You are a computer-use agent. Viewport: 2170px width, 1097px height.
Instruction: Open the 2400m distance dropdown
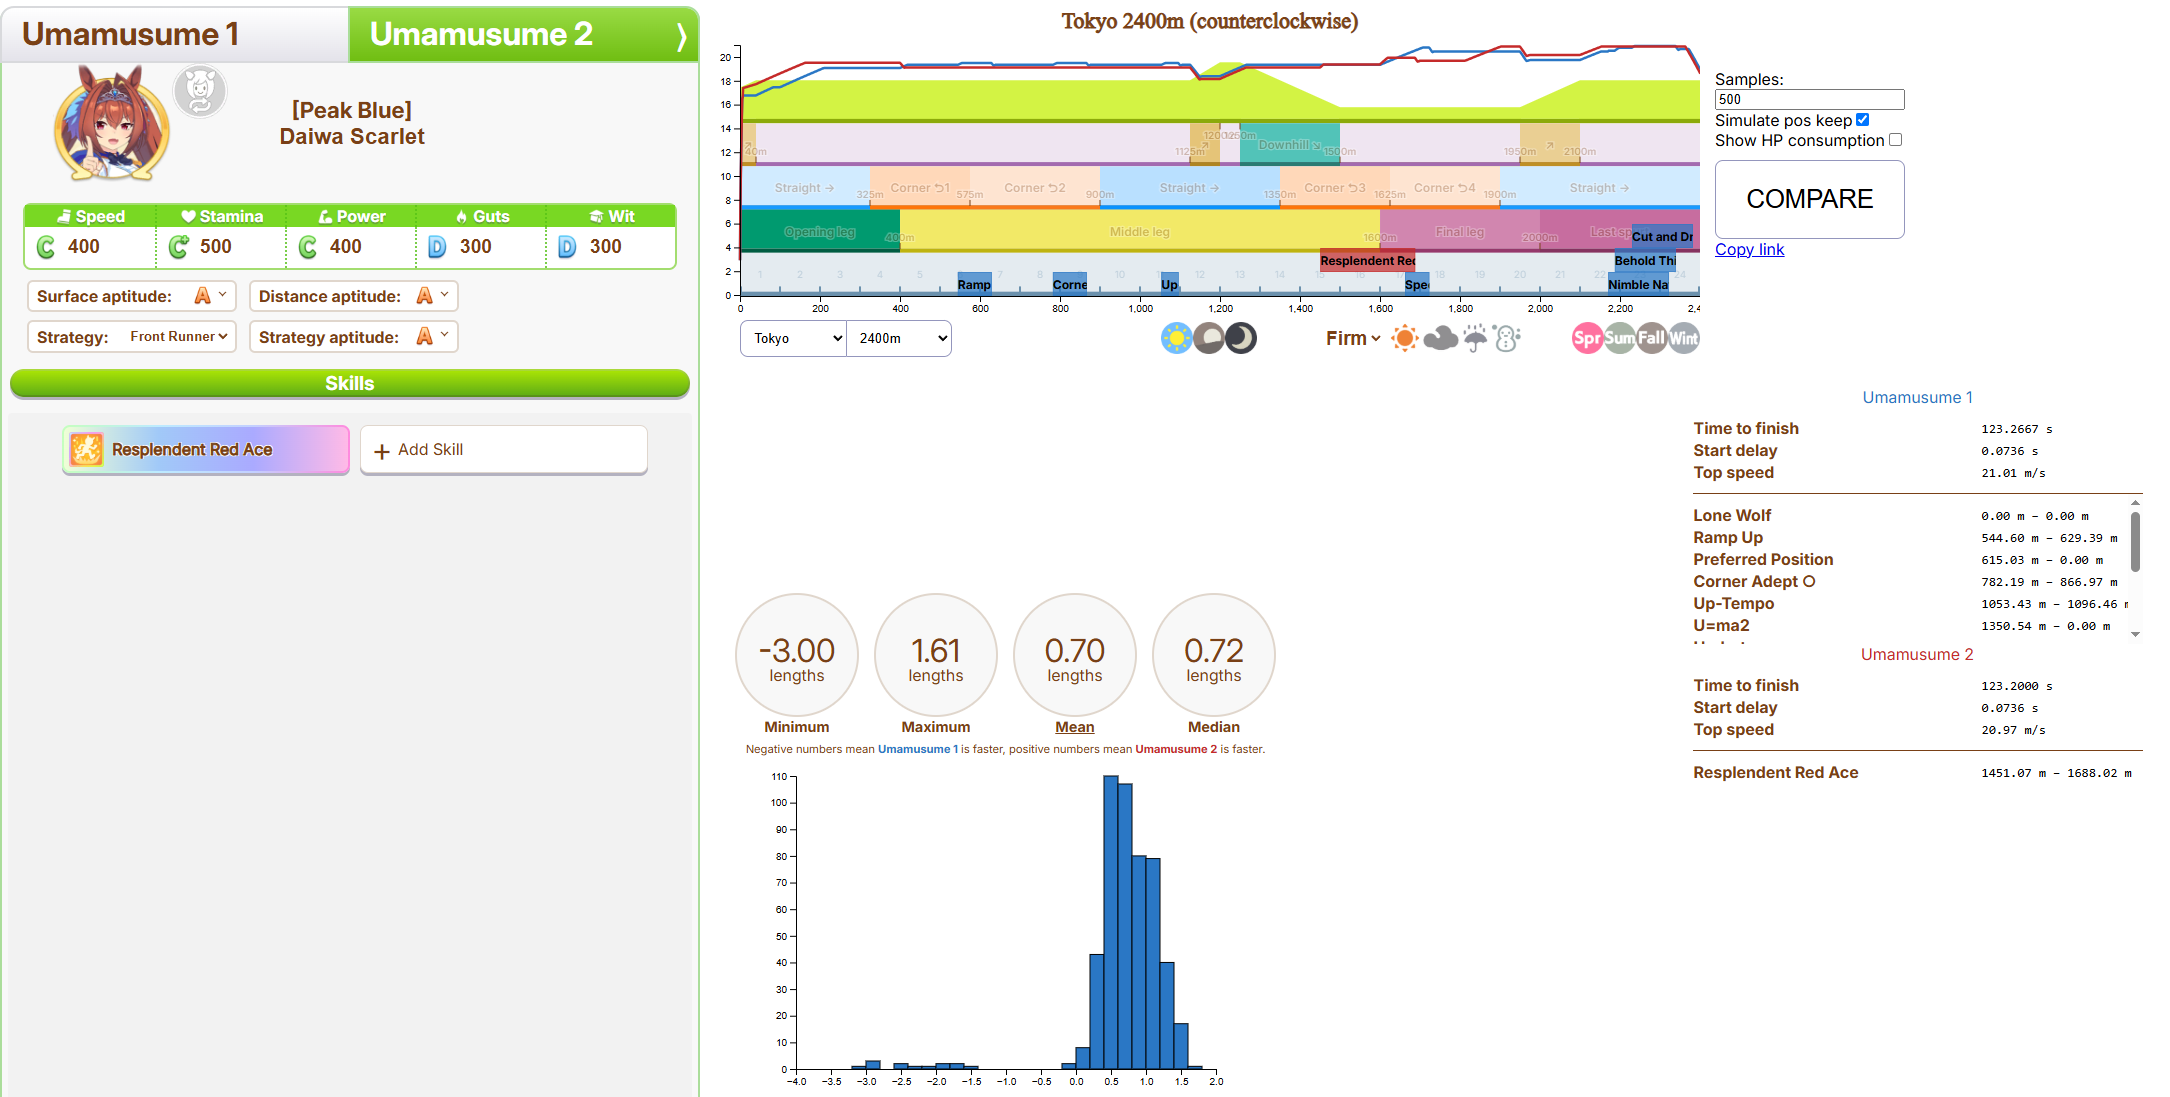click(899, 338)
